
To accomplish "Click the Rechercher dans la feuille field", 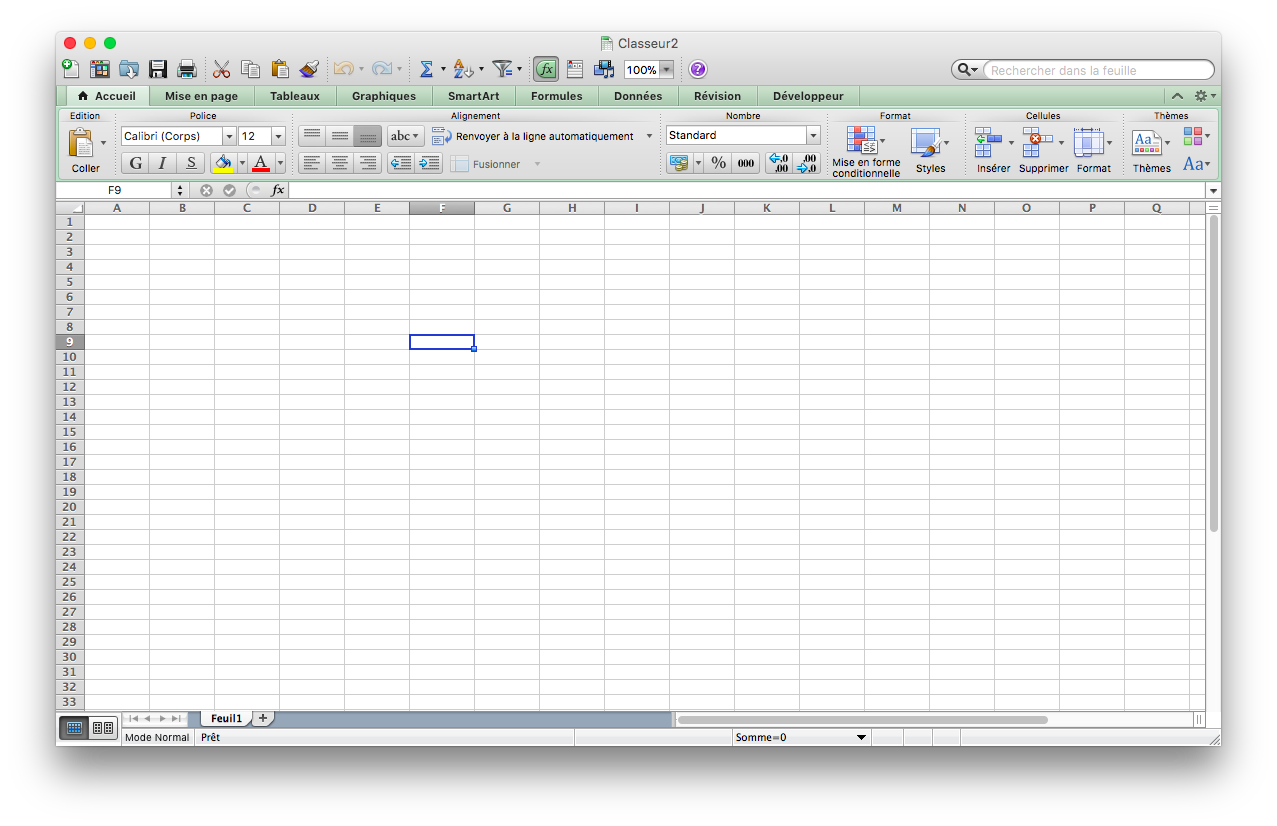I will tap(1096, 70).
